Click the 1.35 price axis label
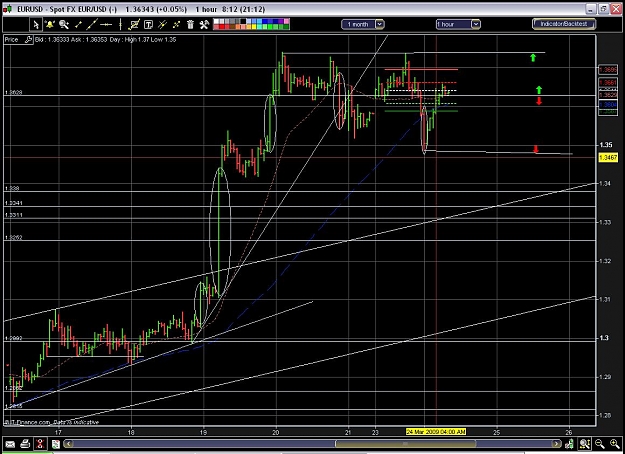 coord(605,145)
